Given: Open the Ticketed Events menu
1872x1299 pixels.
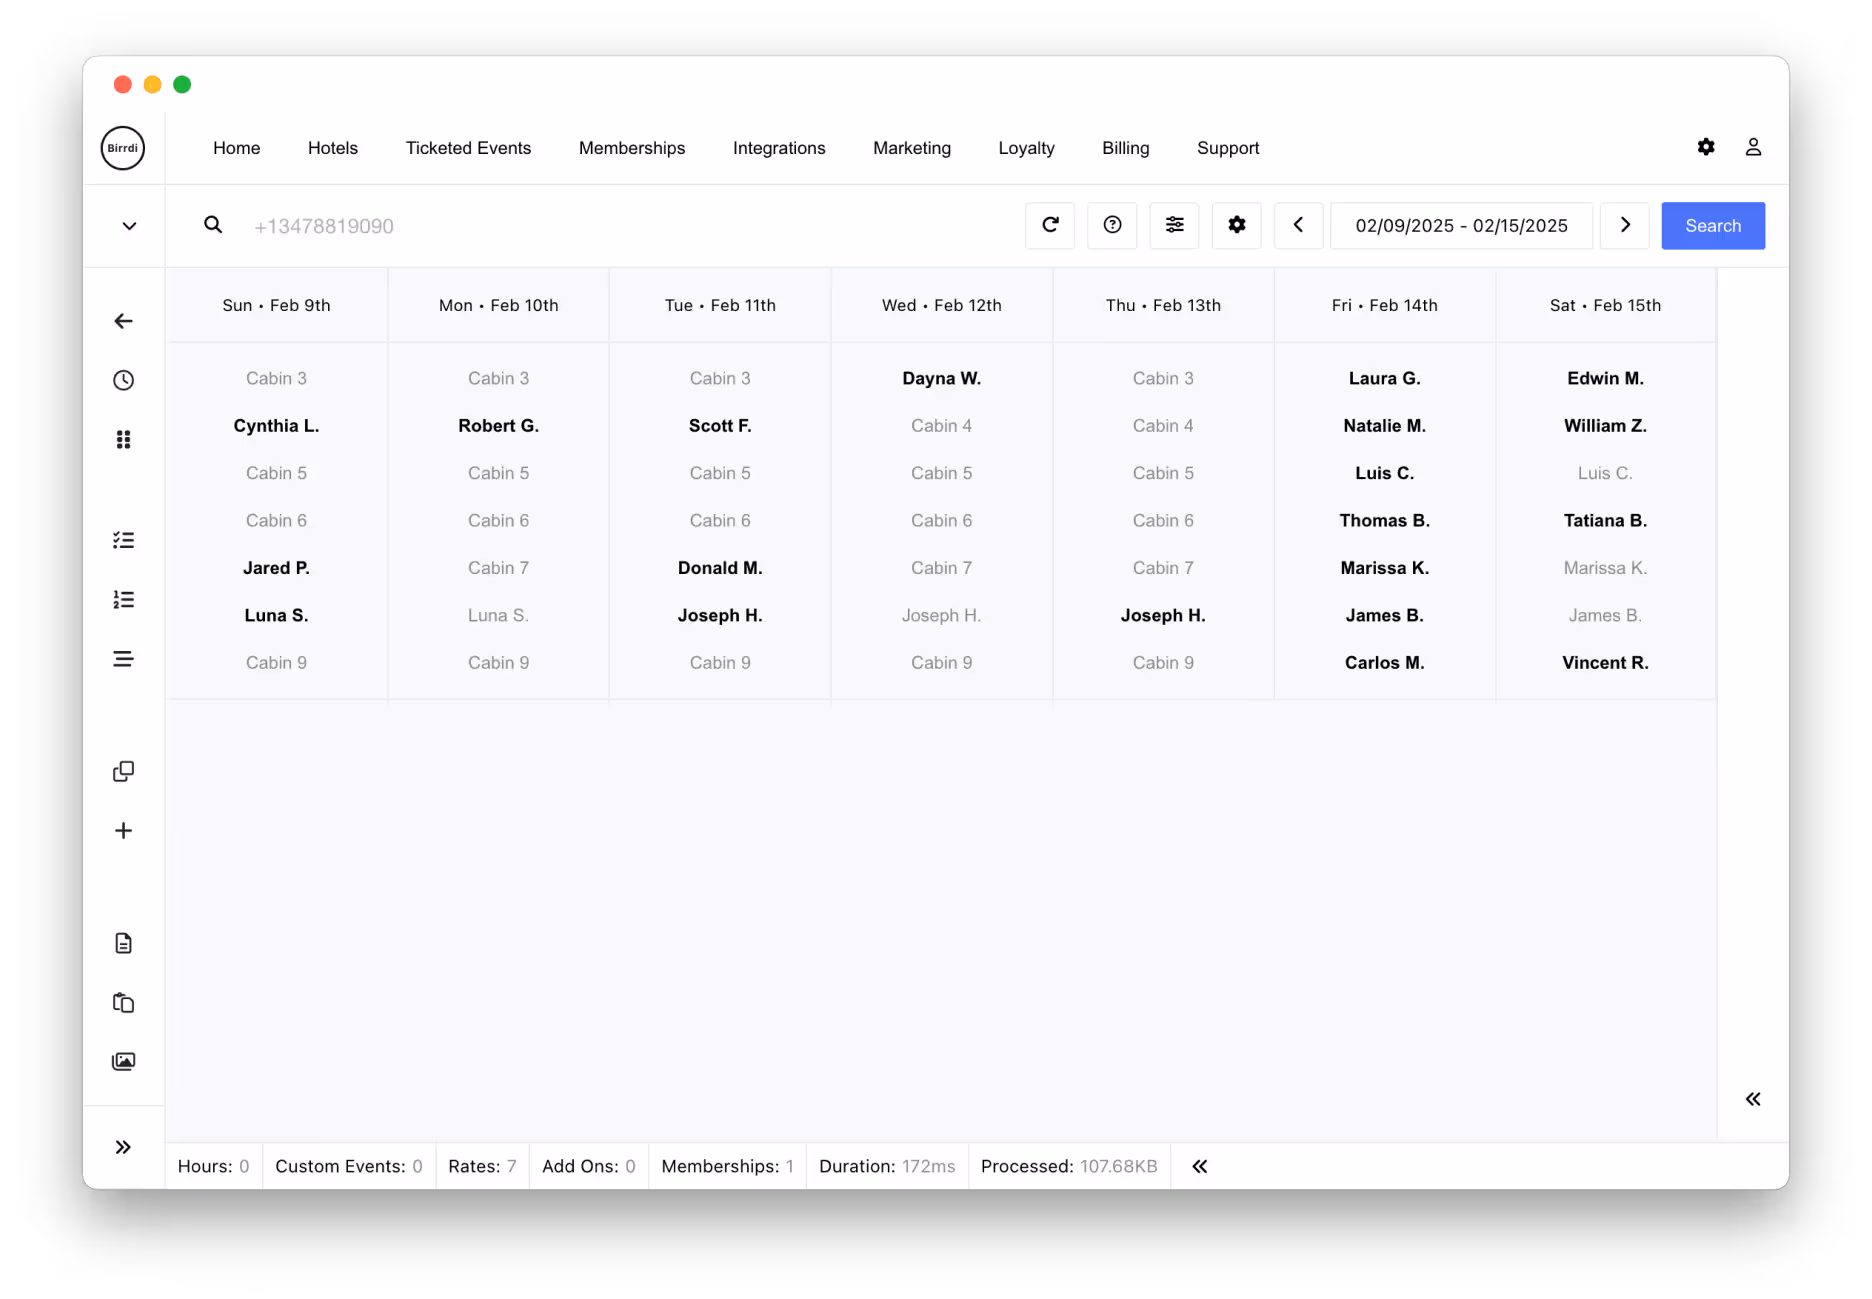Looking at the screenshot, I should pyautogui.click(x=468, y=148).
